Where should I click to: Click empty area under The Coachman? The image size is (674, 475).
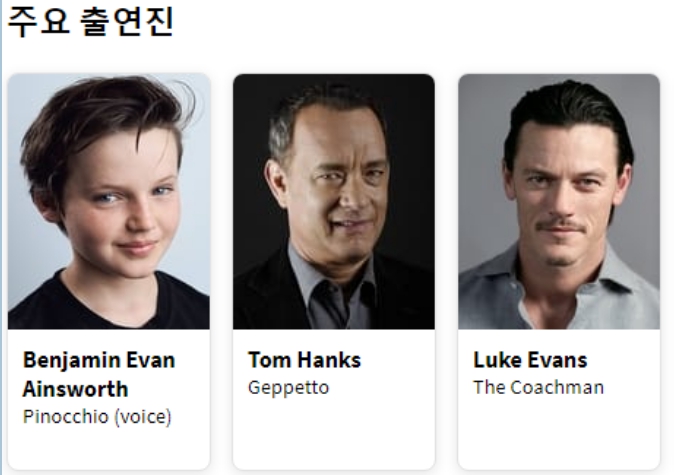point(559,434)
